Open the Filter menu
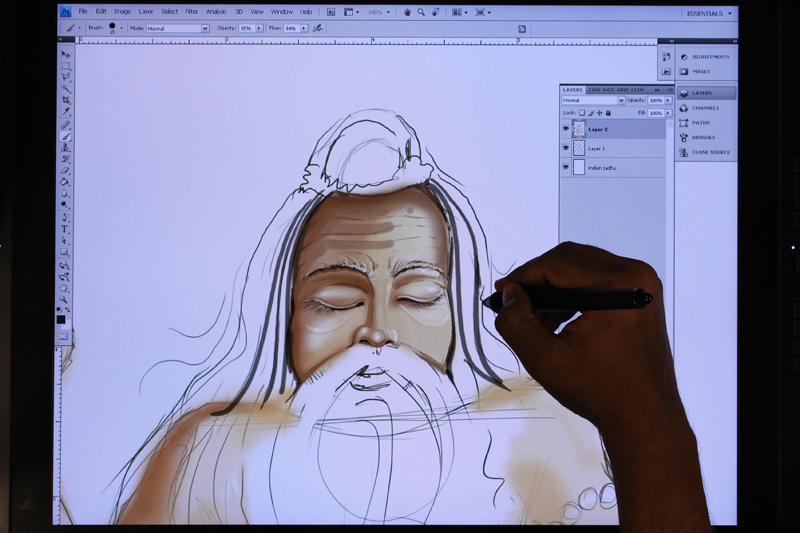Viewport: 800px width, 533px height. click(191, 11)
